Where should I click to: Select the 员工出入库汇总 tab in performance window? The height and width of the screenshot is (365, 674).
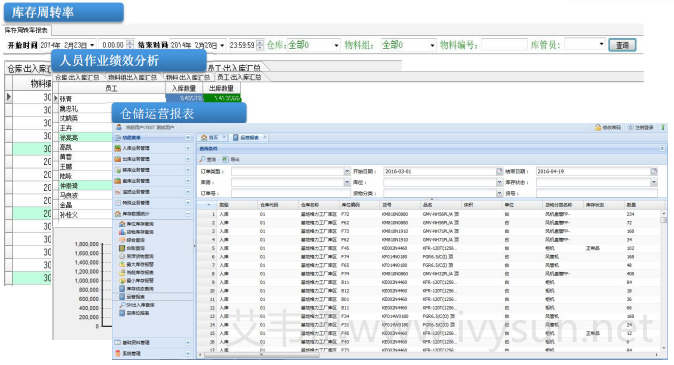click(x=239, y=77)
